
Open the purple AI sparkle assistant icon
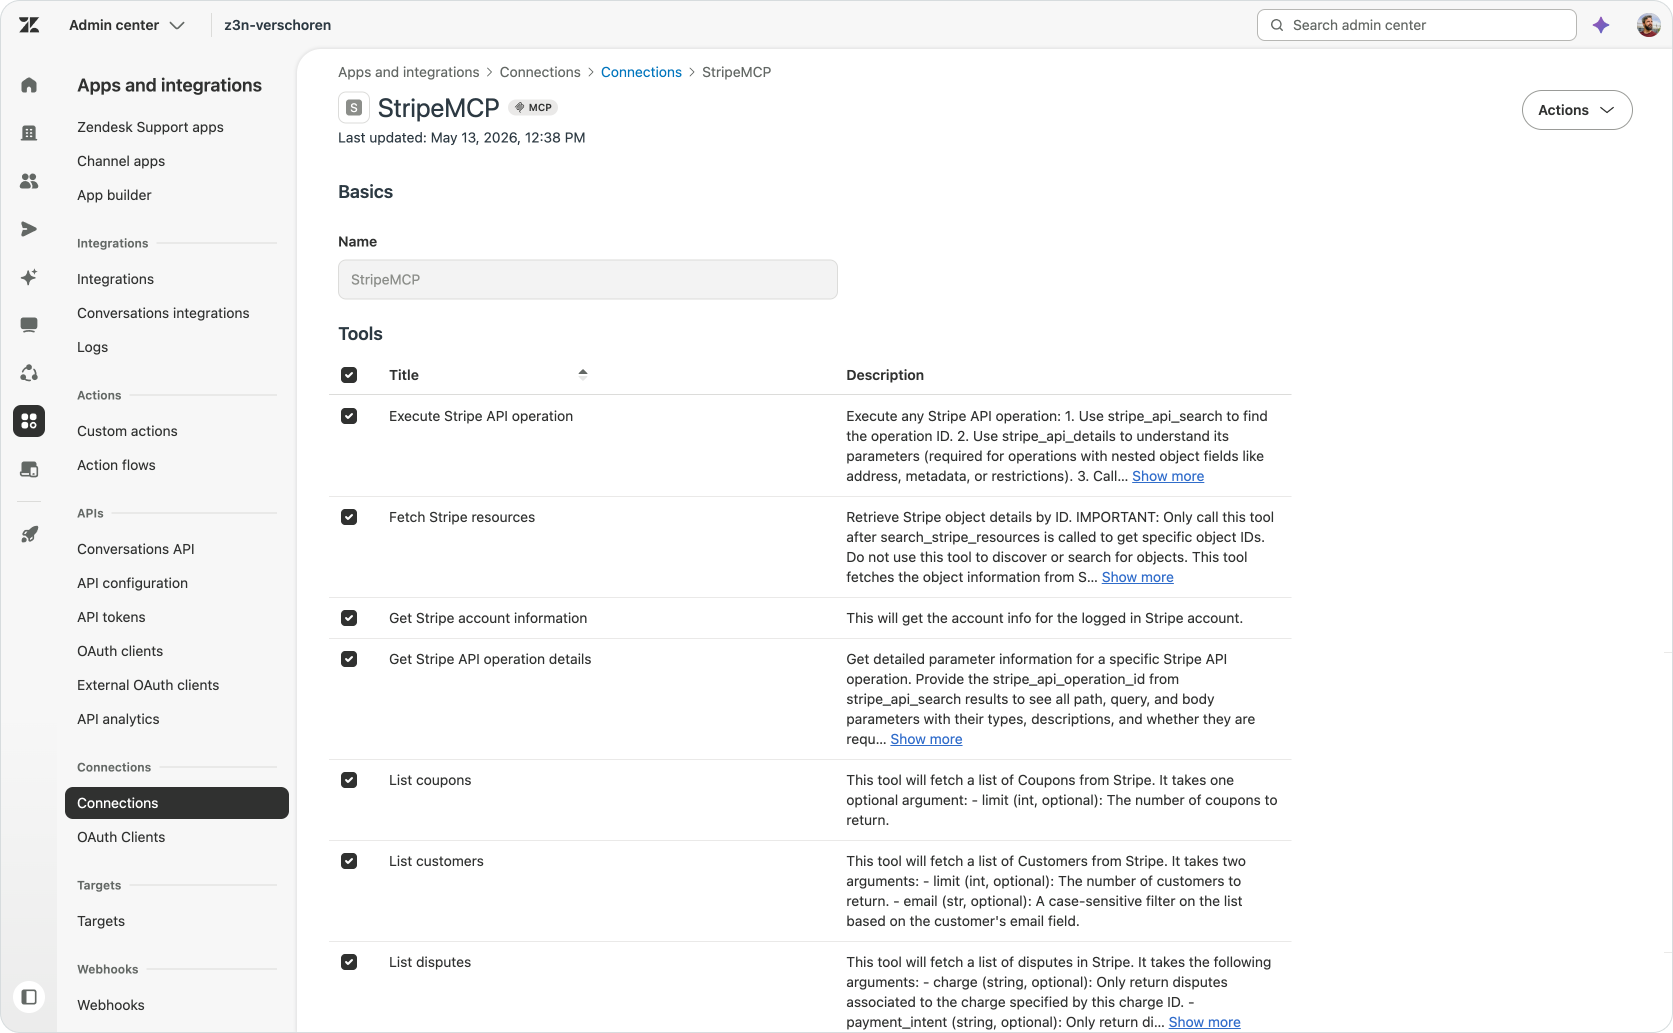click(x=1601, y=25)
